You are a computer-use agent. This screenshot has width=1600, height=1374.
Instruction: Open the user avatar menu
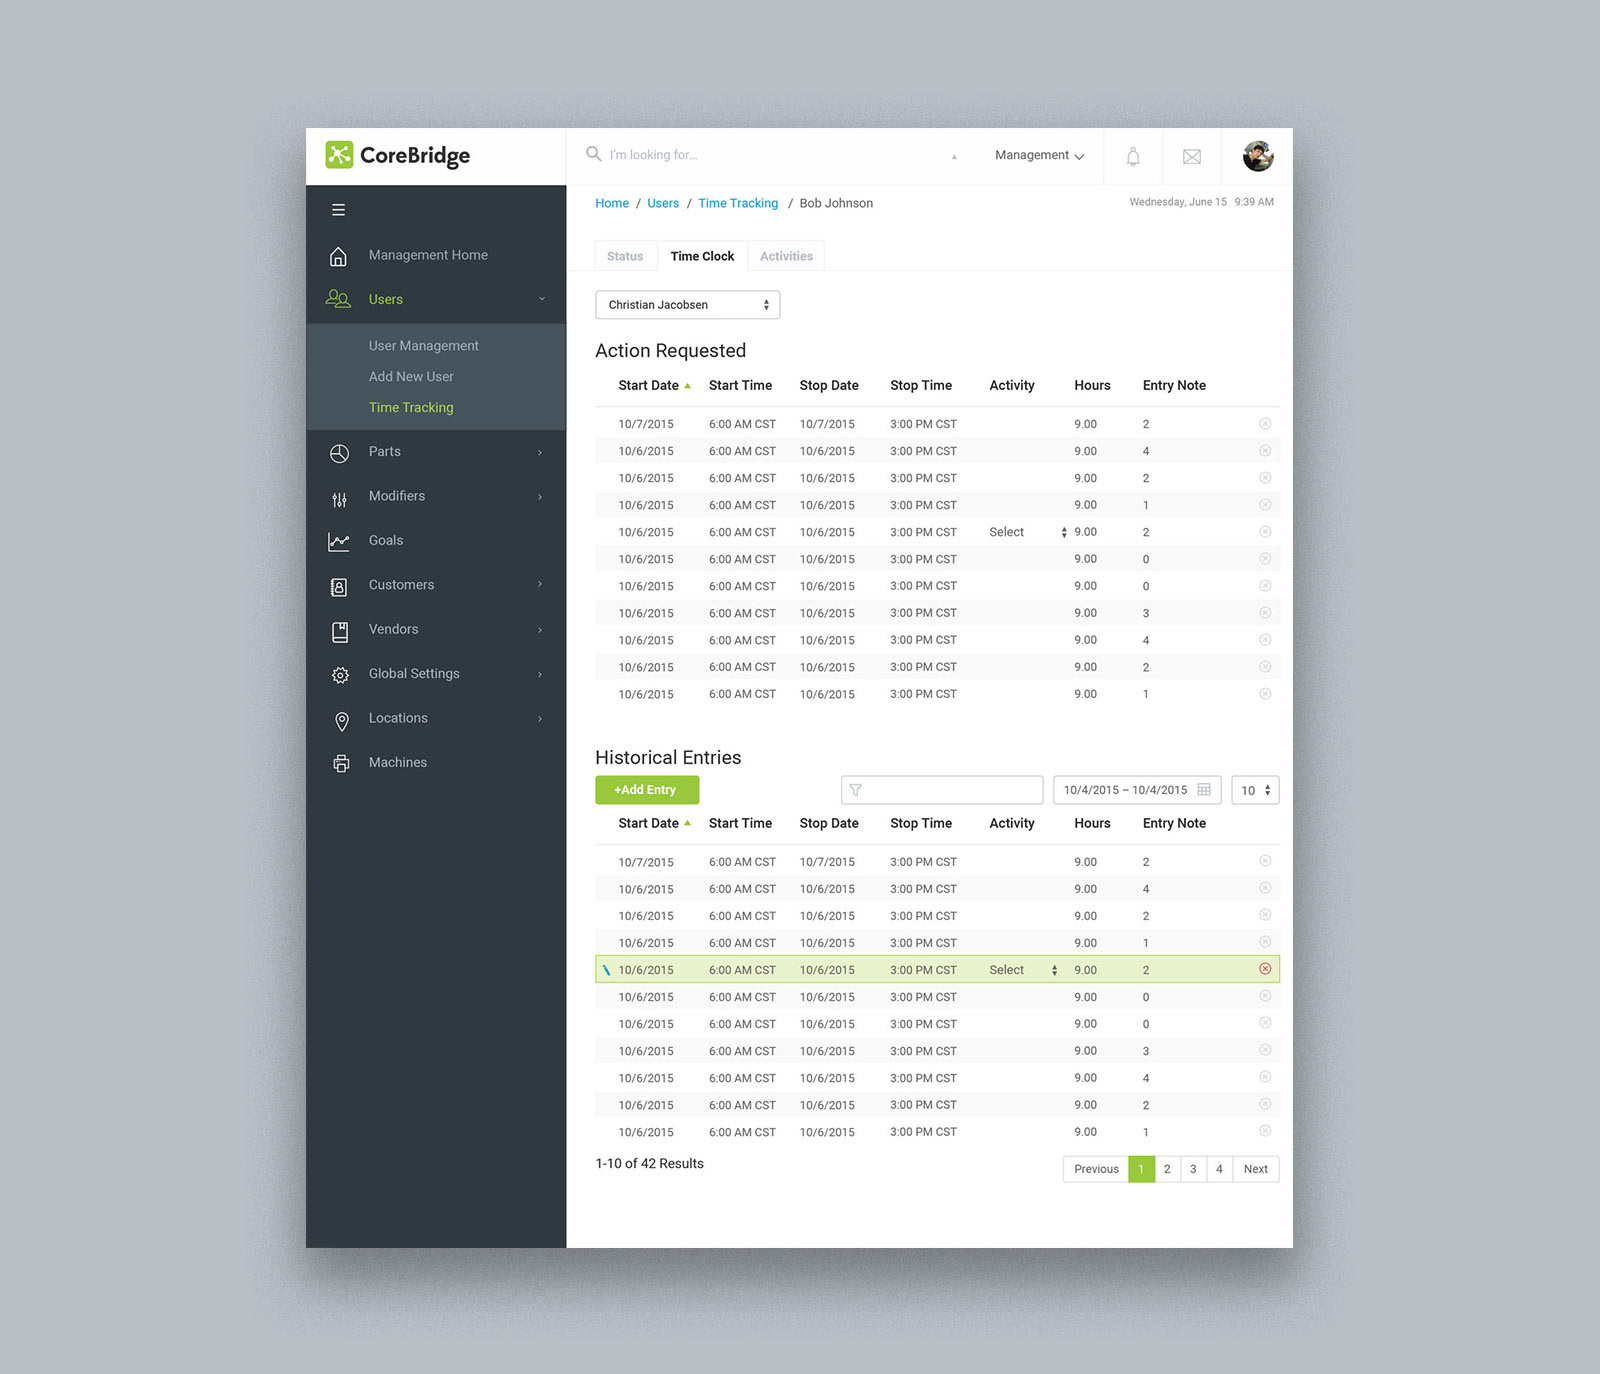[x=1258, y=156]
